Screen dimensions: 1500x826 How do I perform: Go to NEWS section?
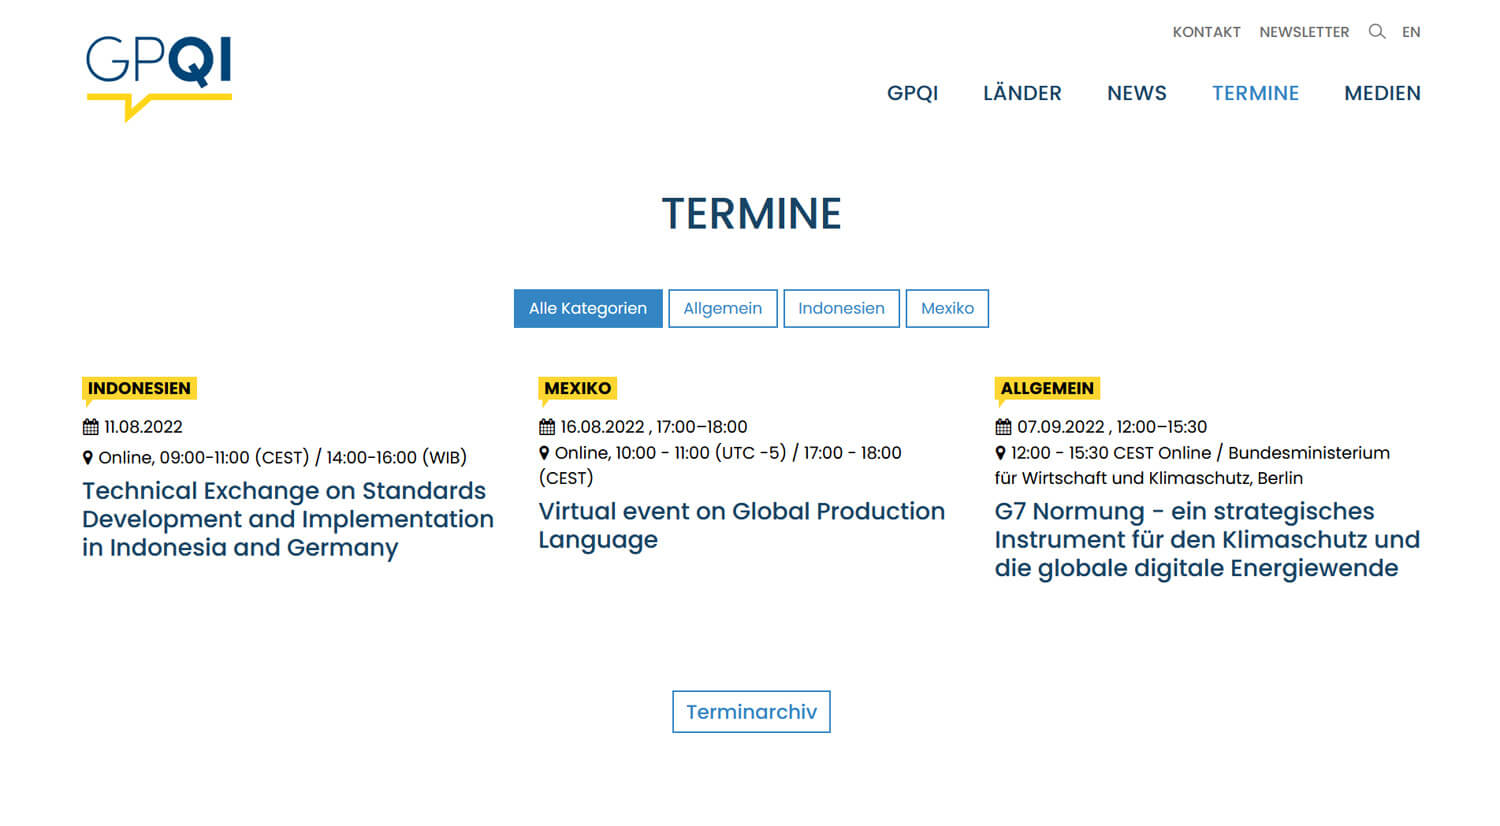(1136, 93)
